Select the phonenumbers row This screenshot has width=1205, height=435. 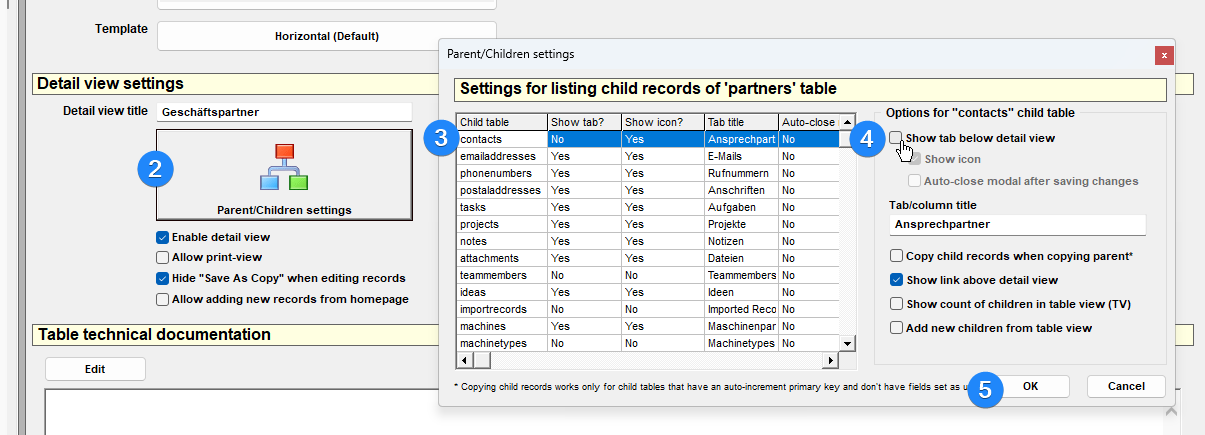pyautogui.click(x=648, y=173)
